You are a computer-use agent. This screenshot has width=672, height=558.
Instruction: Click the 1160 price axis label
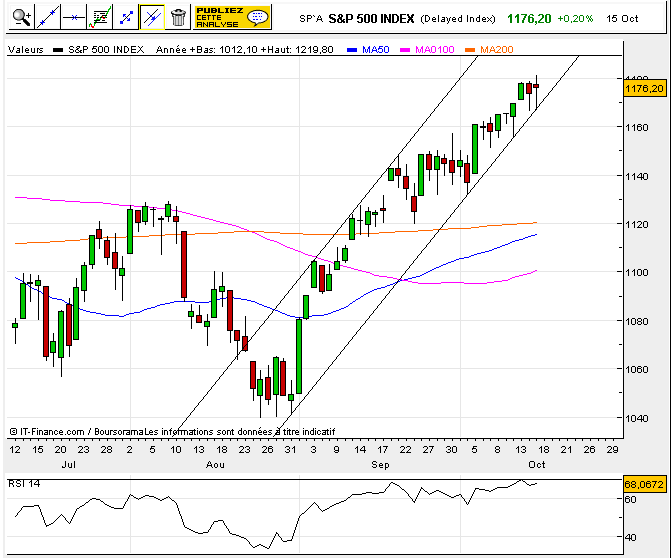(x=638, y=127)
